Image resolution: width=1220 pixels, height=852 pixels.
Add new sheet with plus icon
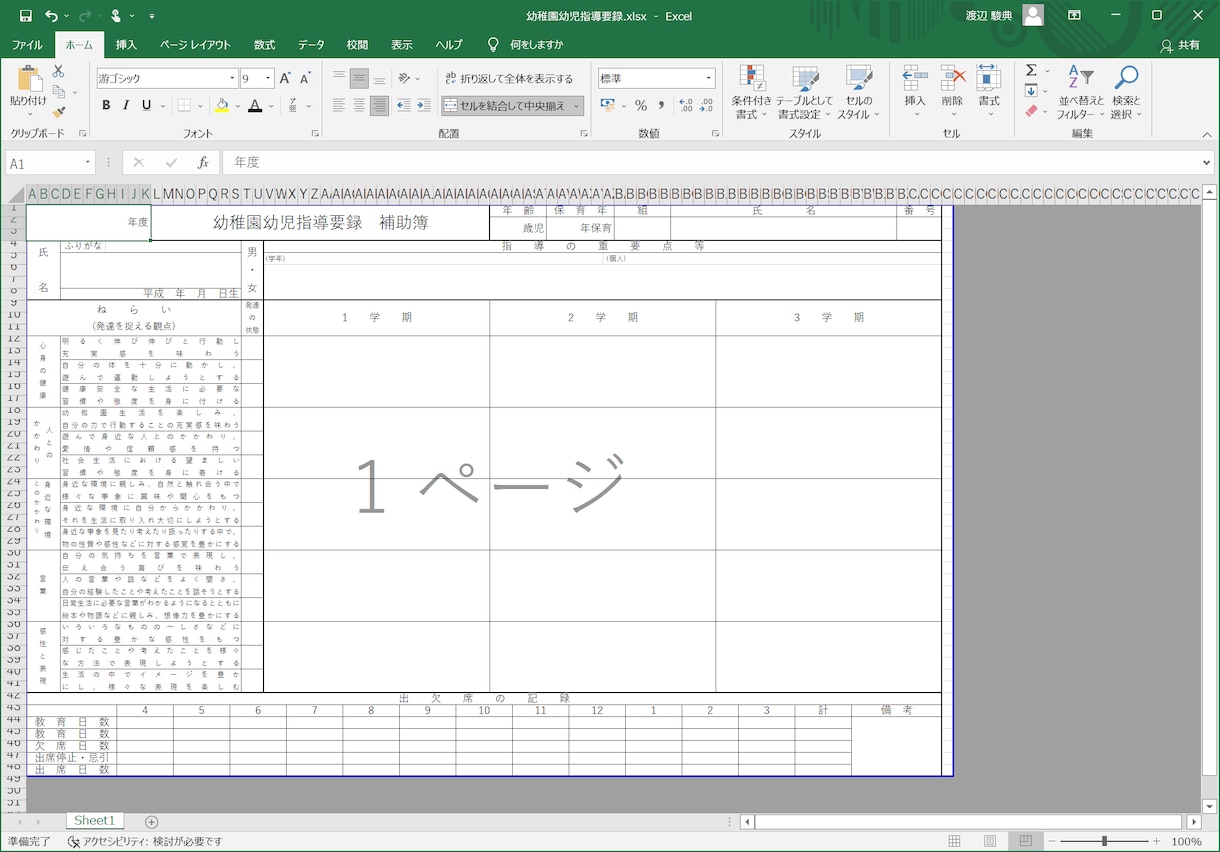click(151, 822)
